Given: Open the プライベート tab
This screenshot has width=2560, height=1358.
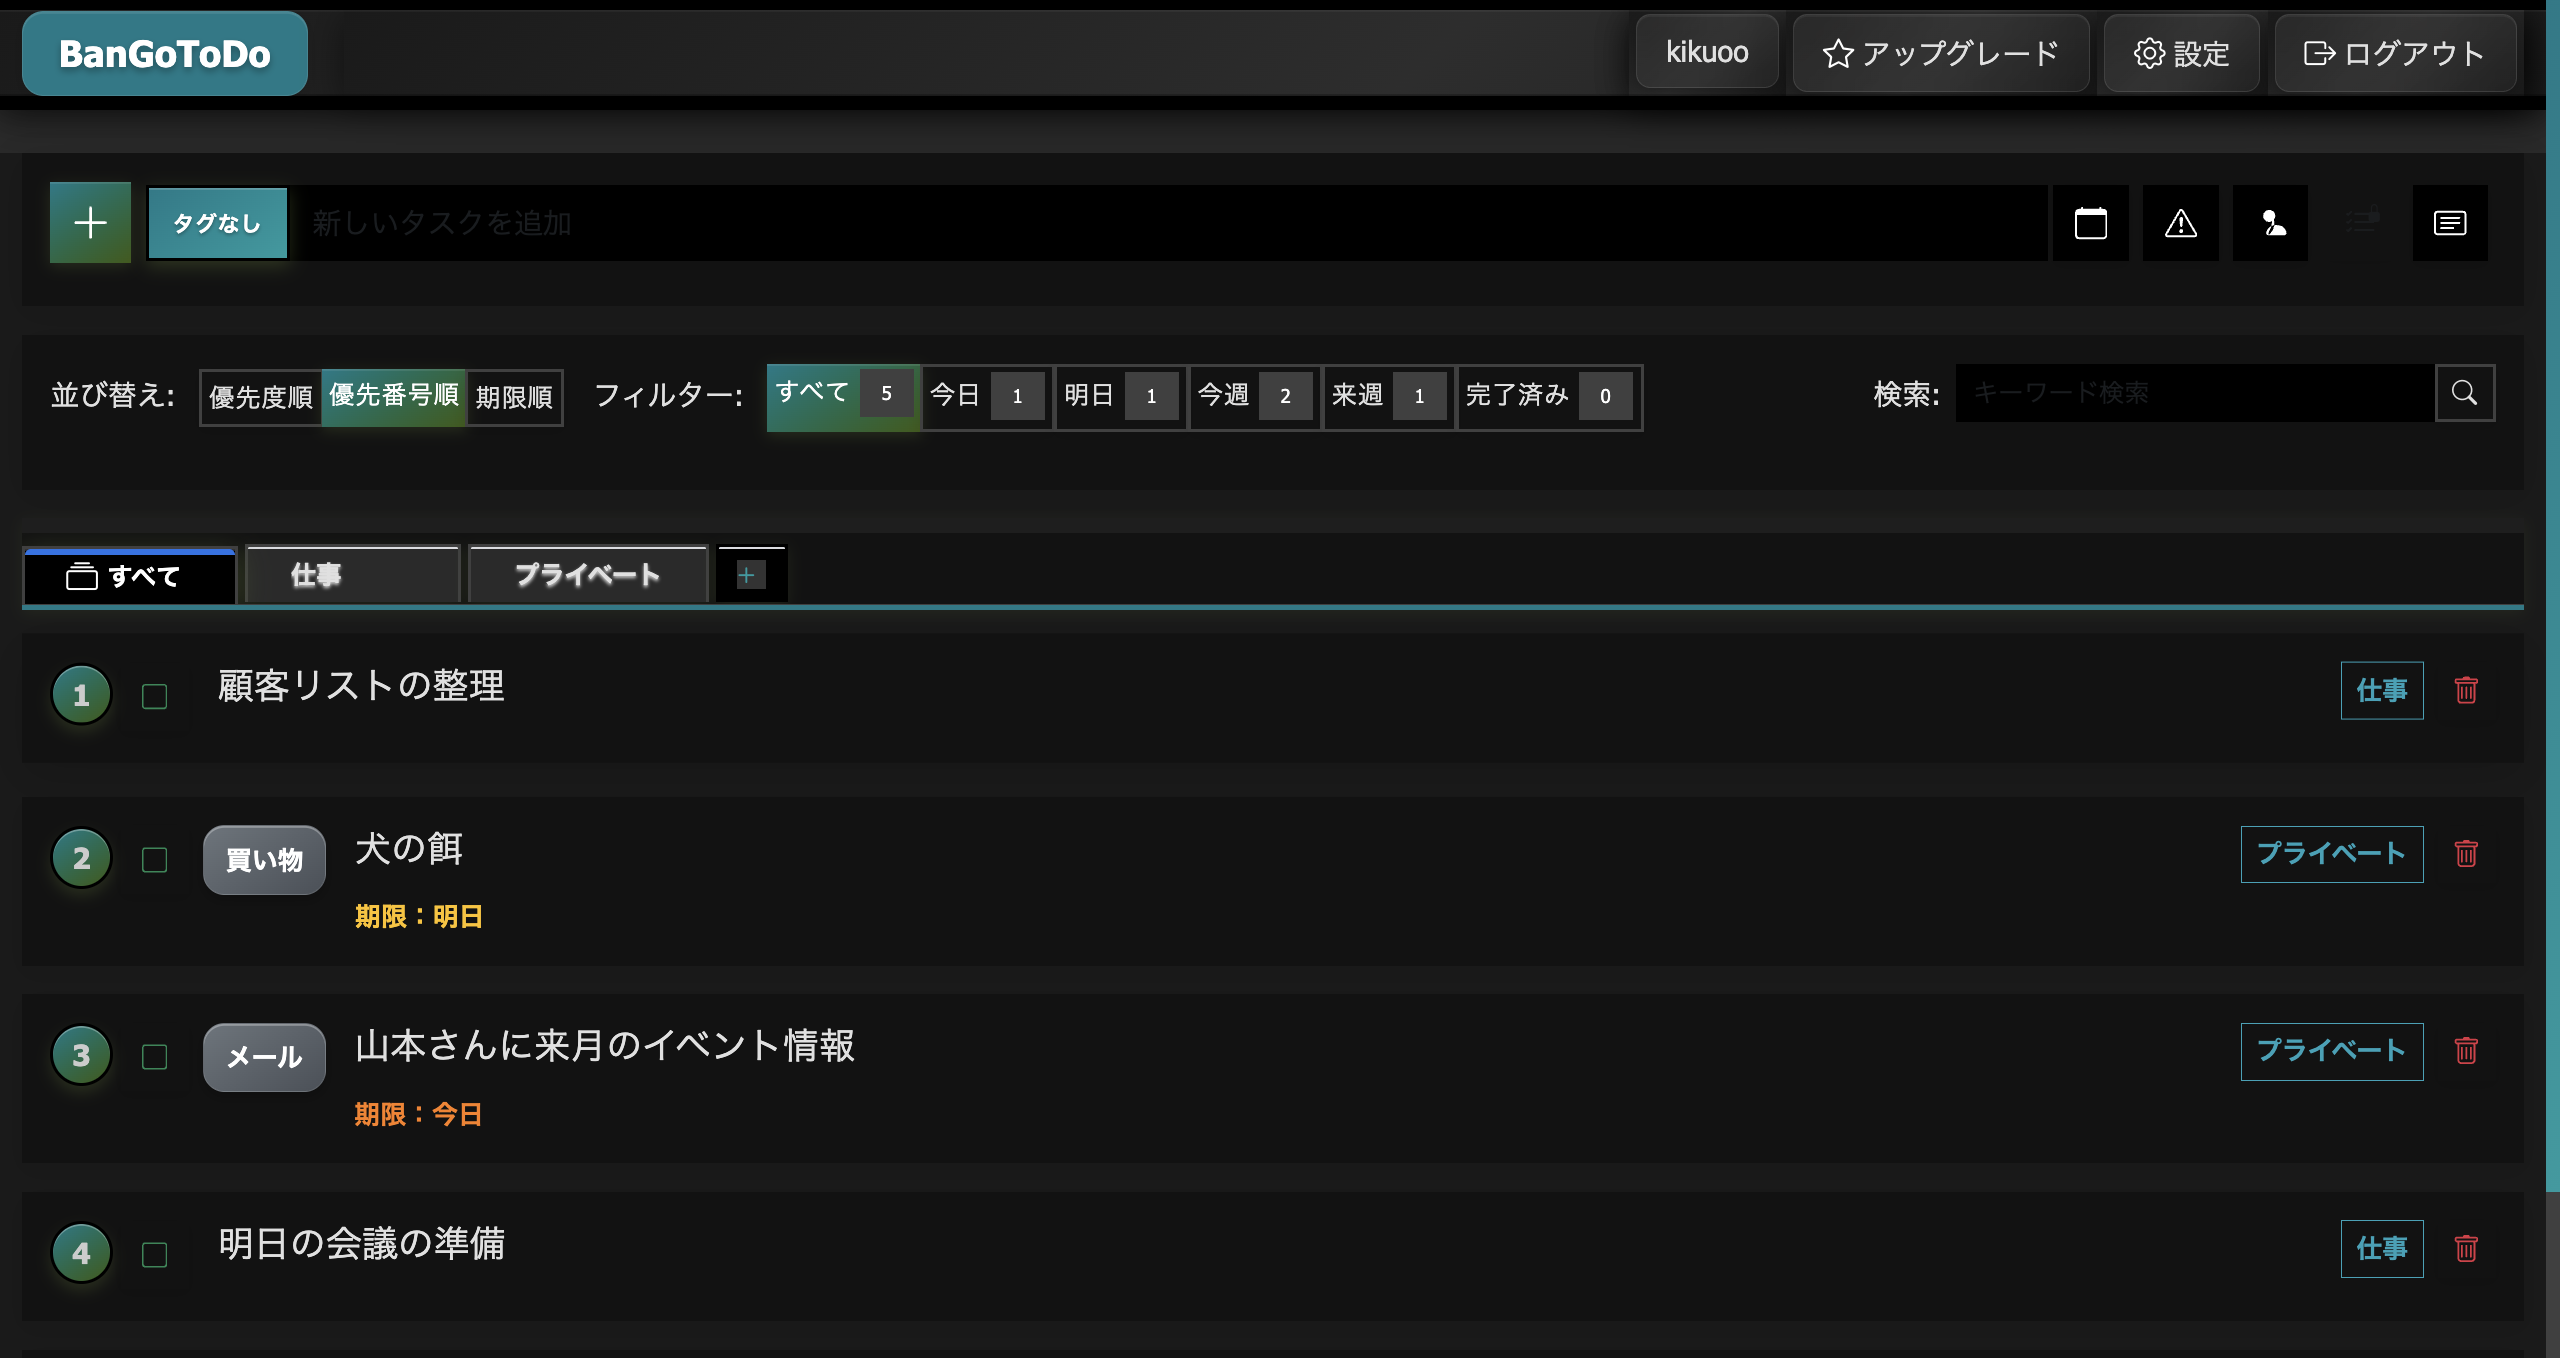Looking at the screenshot, I should tap(587, 575).
